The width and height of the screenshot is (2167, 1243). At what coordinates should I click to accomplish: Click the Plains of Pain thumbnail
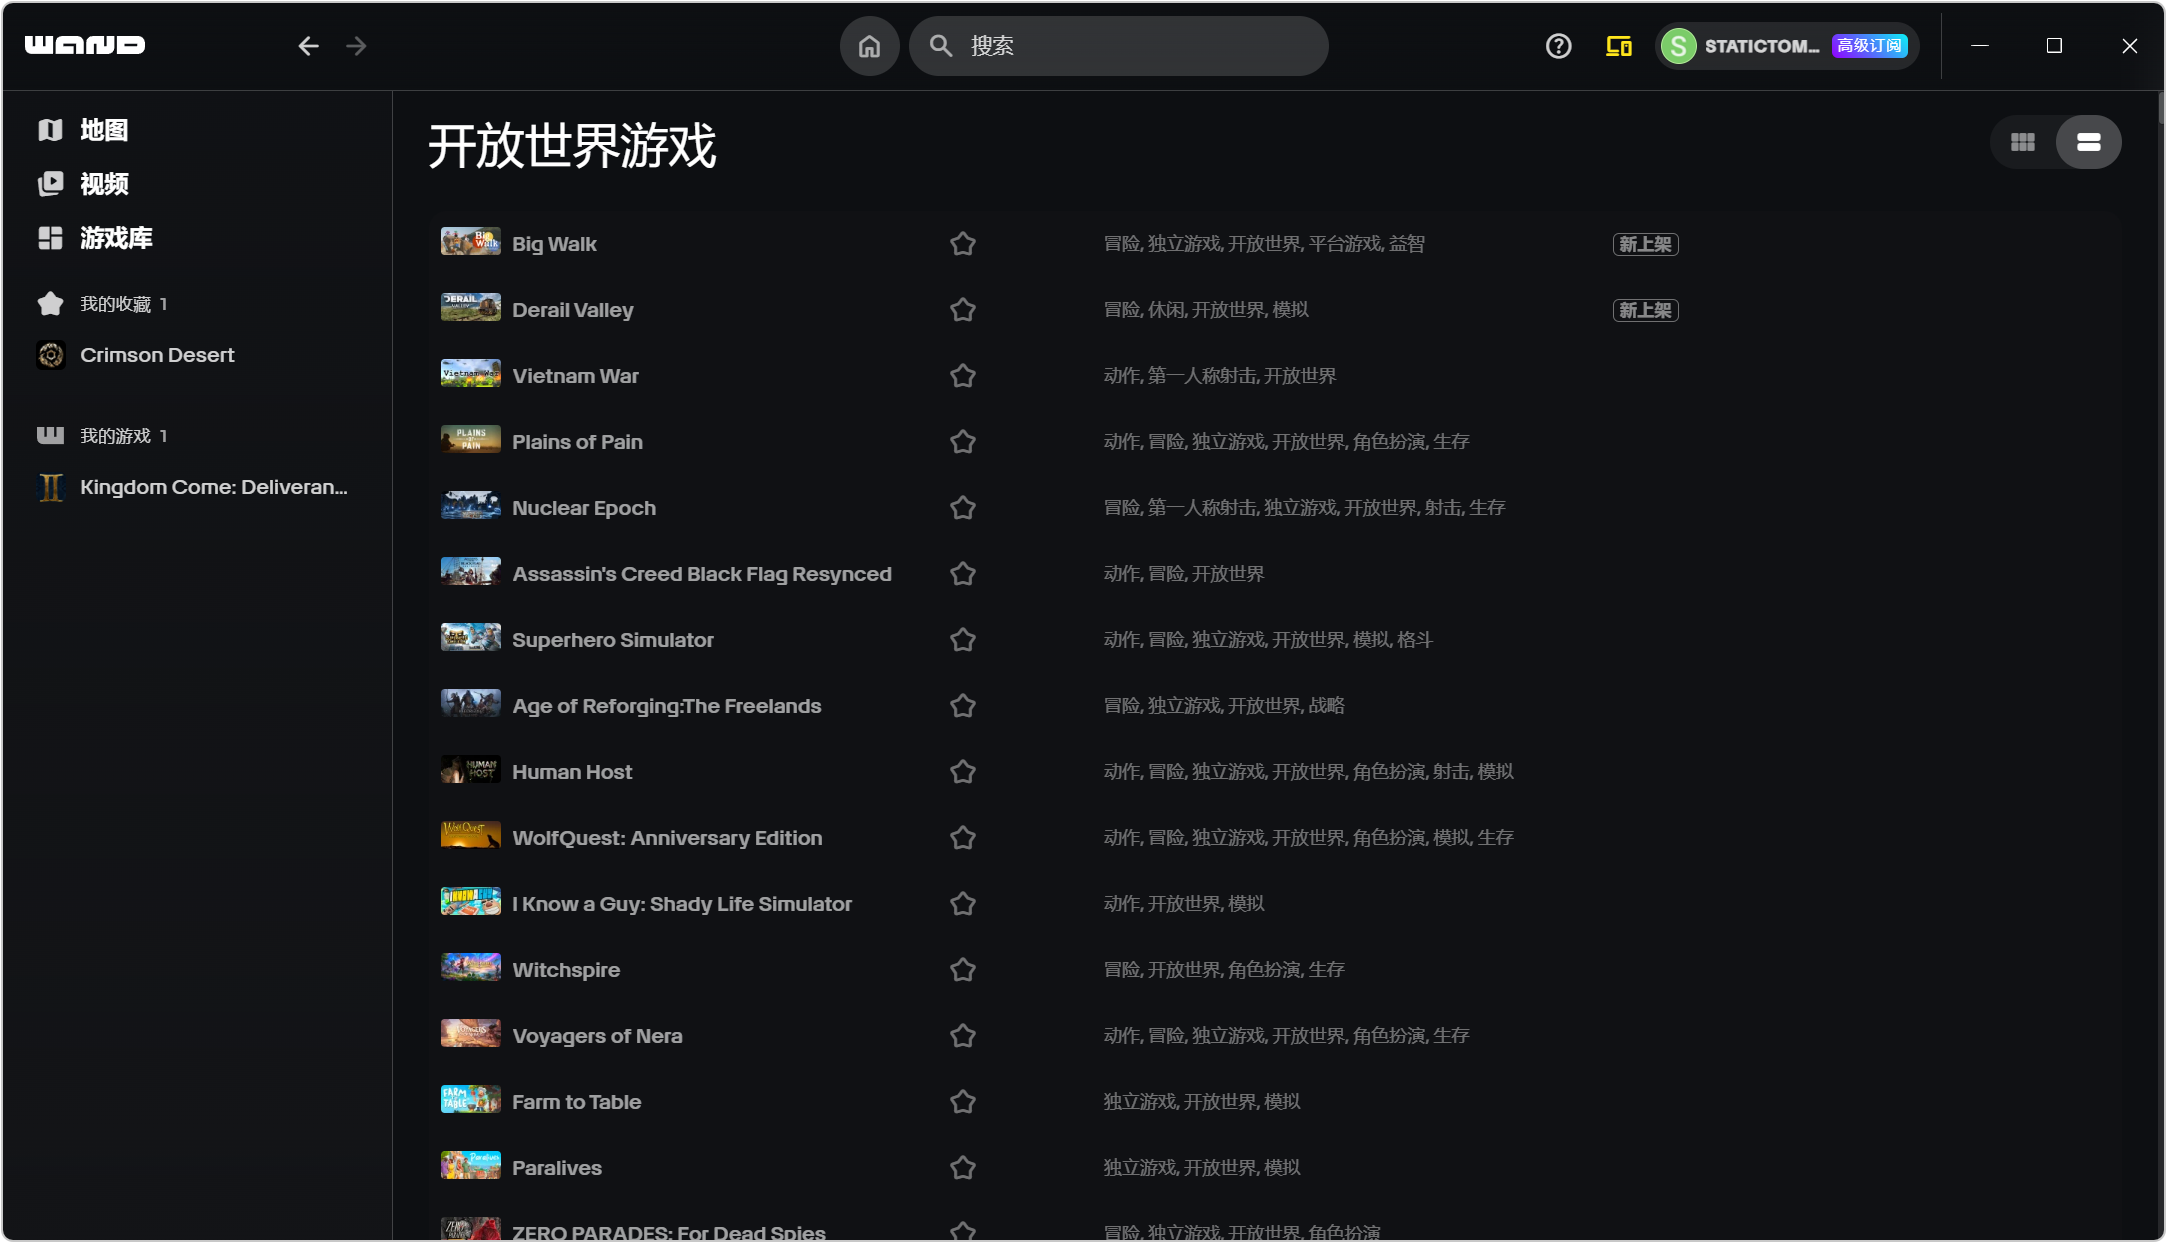click(471, 441)
